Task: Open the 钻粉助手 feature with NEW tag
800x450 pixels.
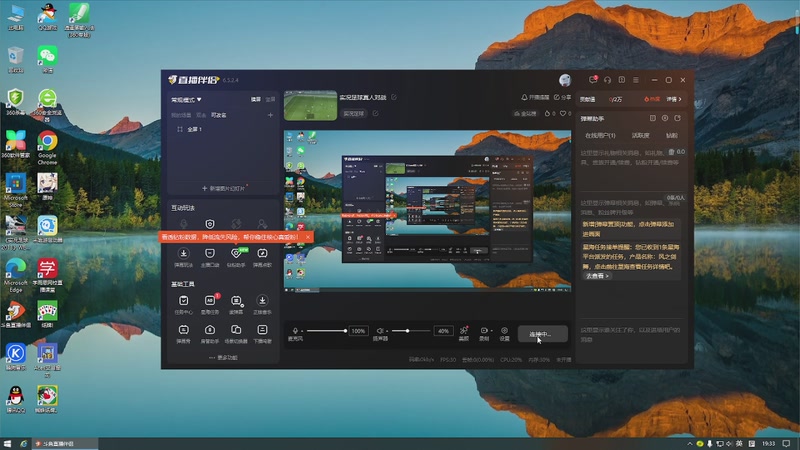Action: [236, 257]
